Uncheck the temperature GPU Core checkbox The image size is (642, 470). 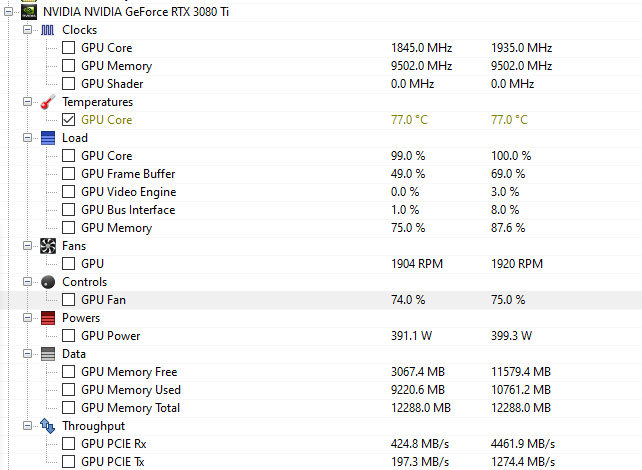coord(68,120)
